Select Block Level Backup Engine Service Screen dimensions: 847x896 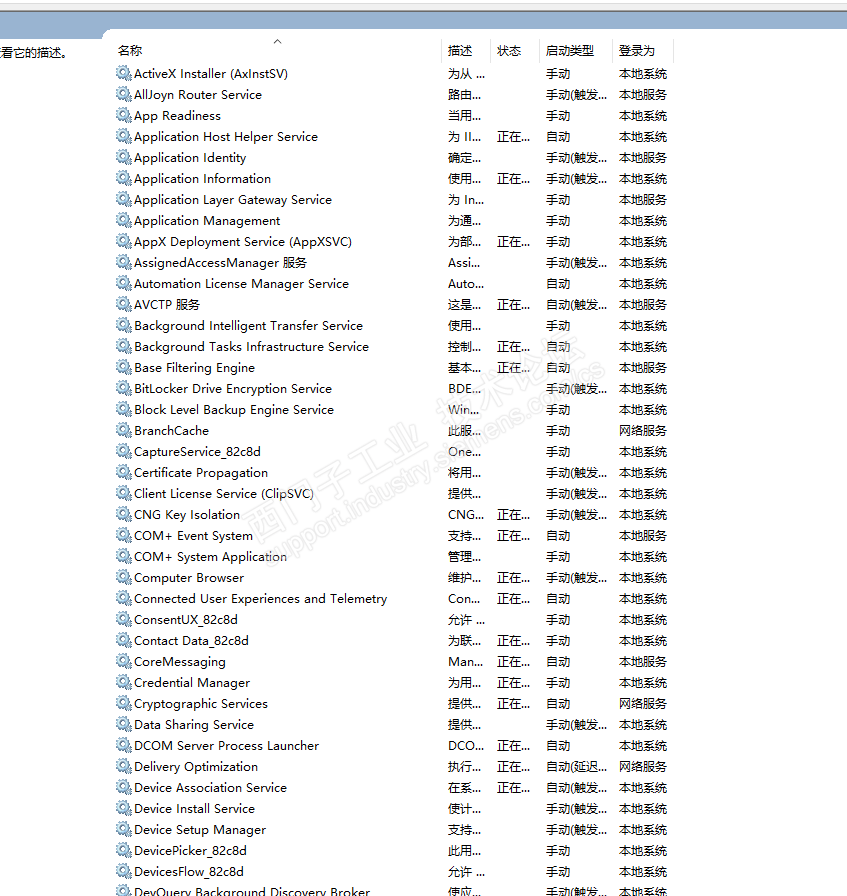234,410
